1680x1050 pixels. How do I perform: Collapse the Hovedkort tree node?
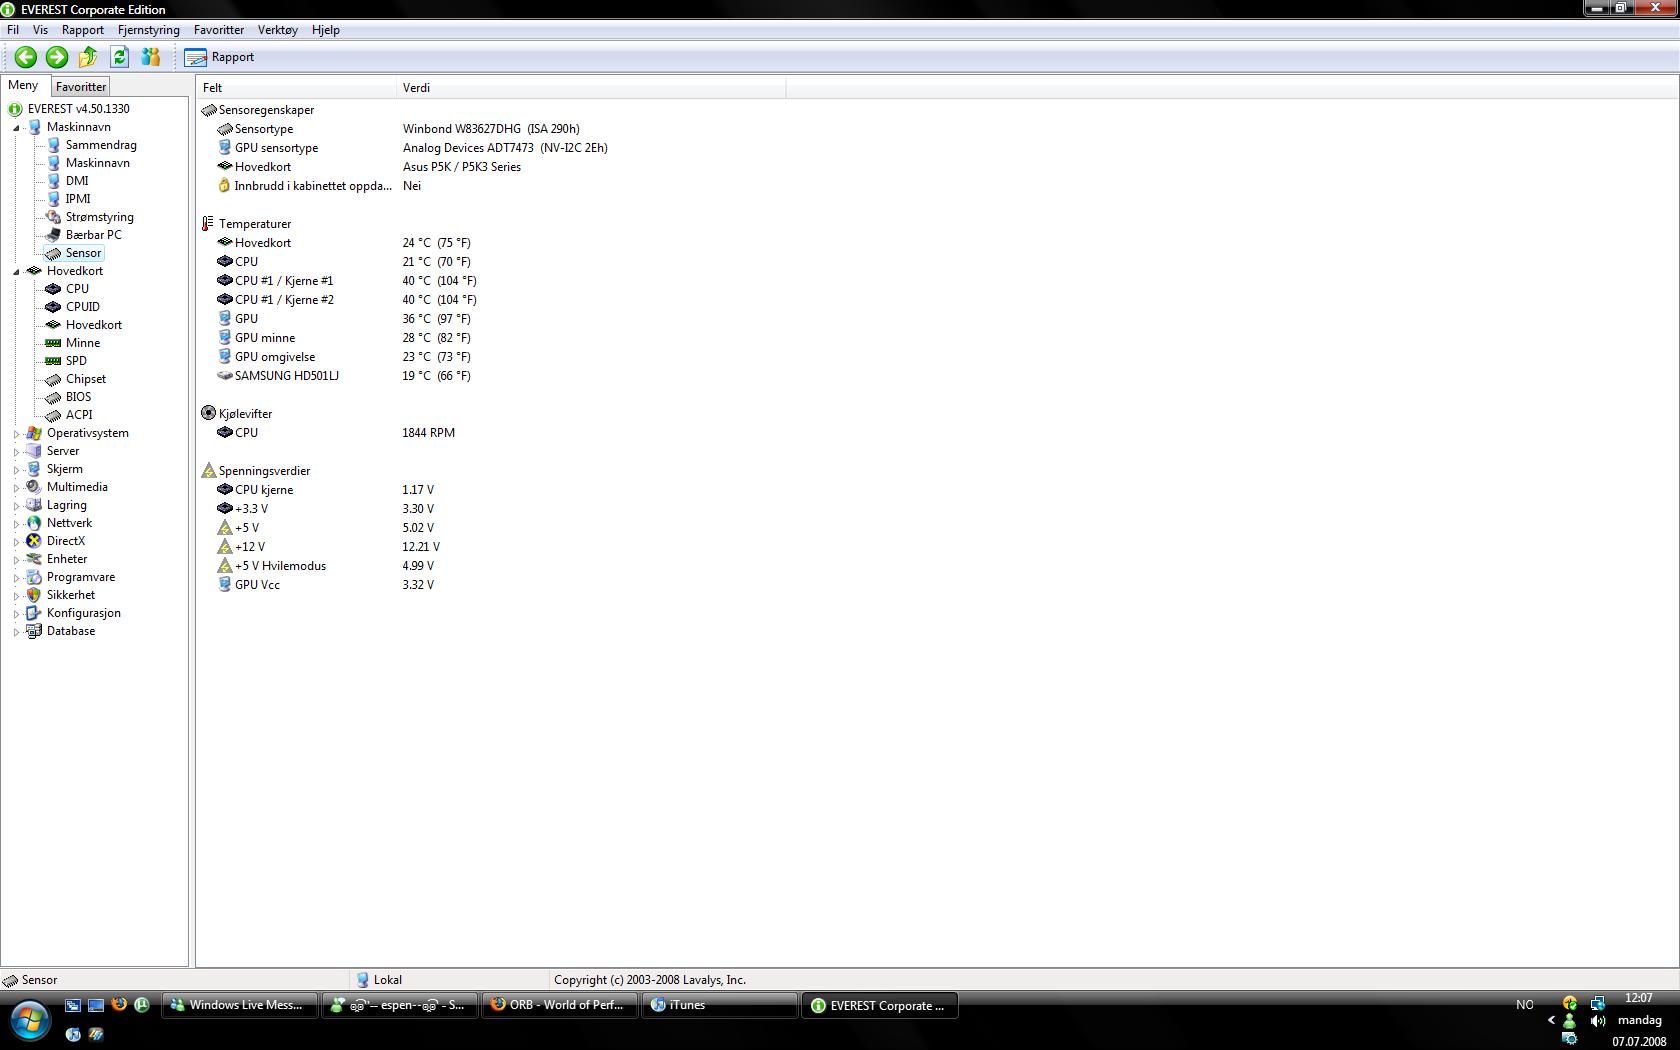(16, 272)
